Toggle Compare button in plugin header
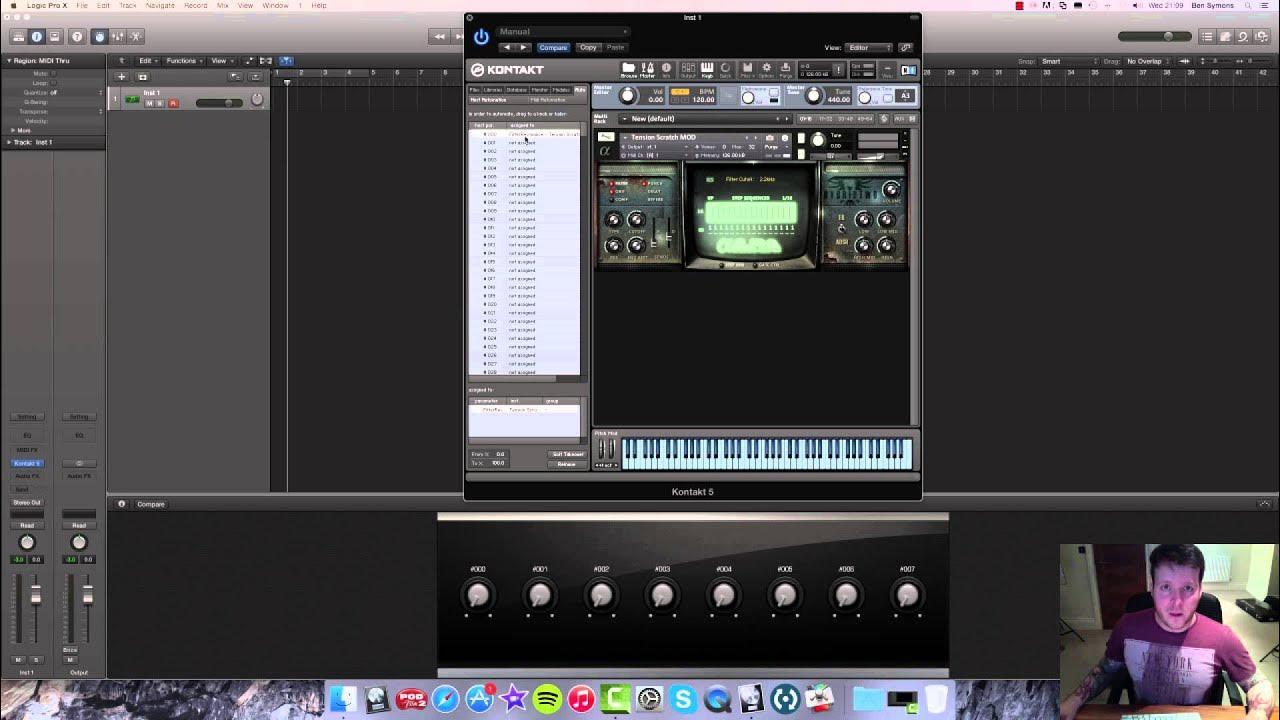This screenshot has width=1280, height=720. (553, 47)
